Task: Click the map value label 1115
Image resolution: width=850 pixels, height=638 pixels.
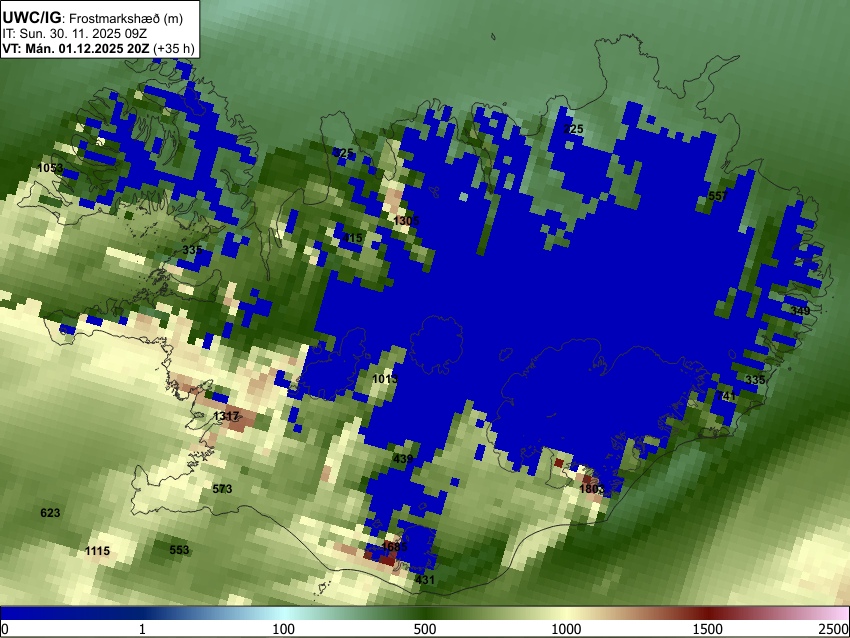Action: 98,551
